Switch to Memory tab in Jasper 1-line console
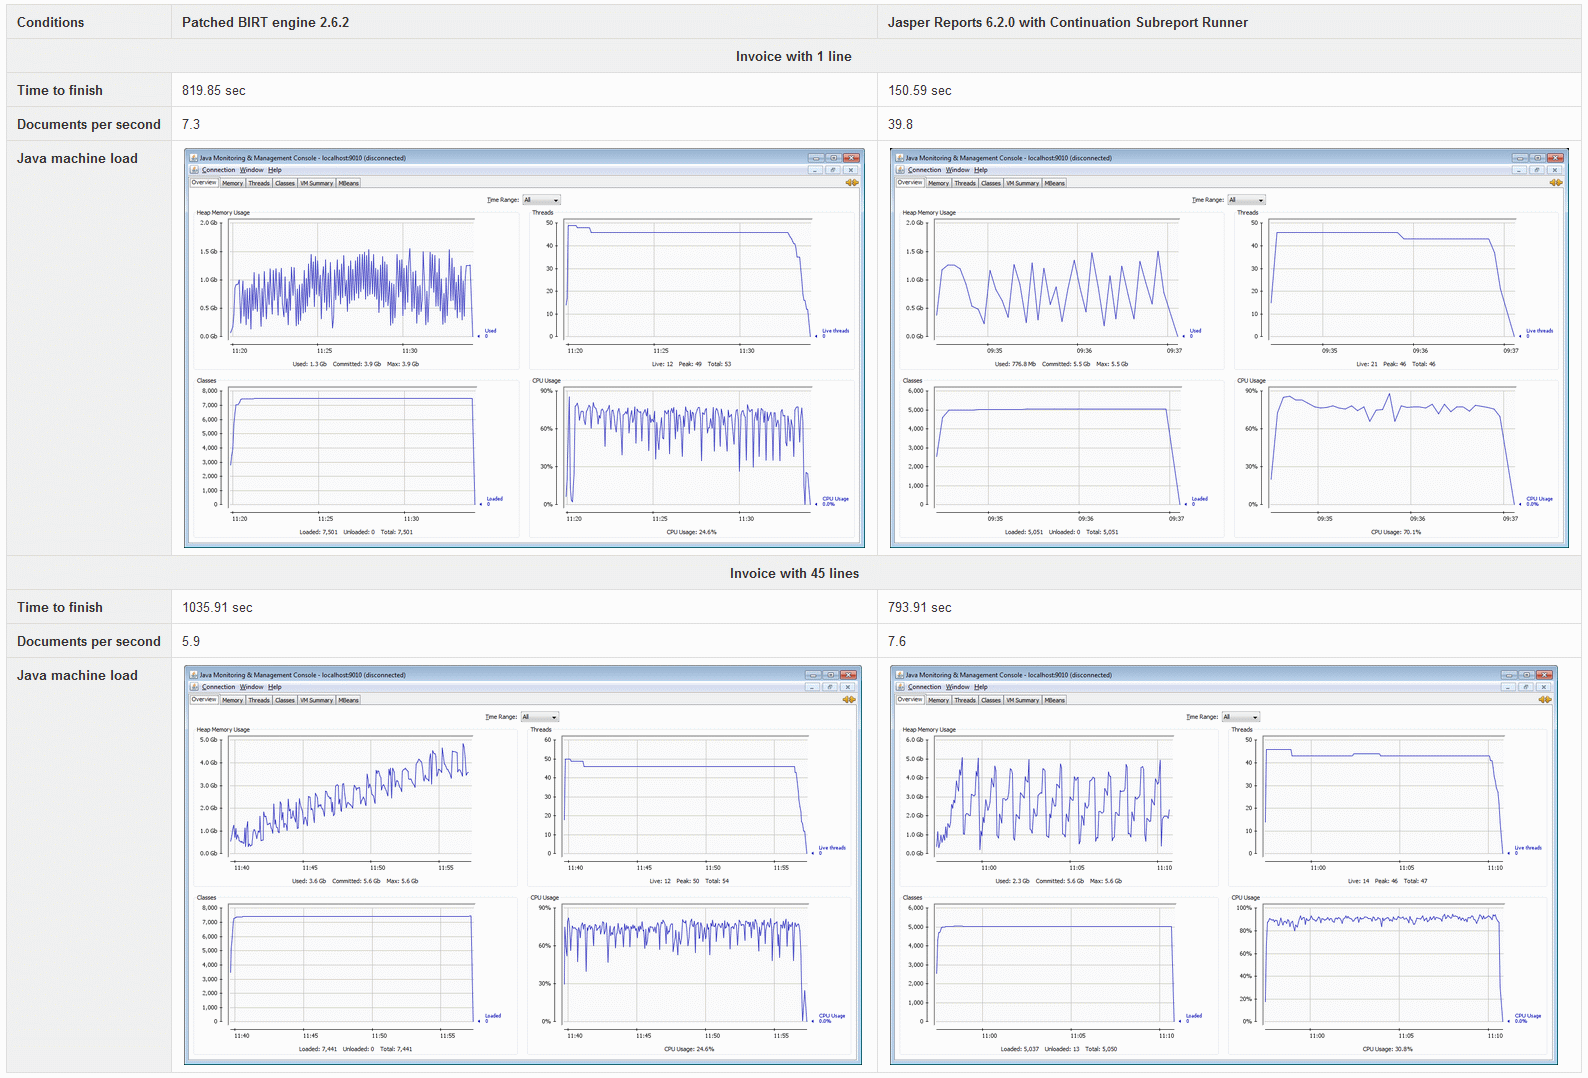The image size is (1588, 1078). tap(939, 183)
